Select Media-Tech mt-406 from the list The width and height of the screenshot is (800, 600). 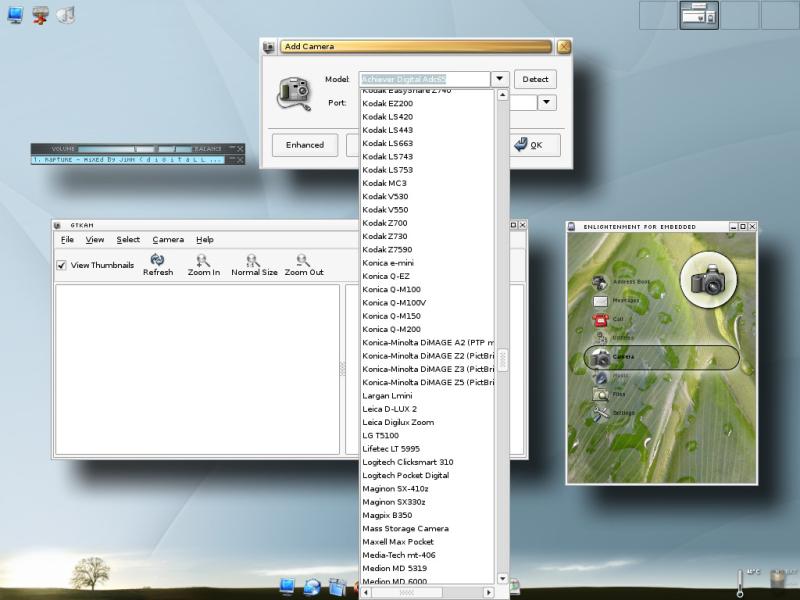pyautogui.click(x=428, y=555)
